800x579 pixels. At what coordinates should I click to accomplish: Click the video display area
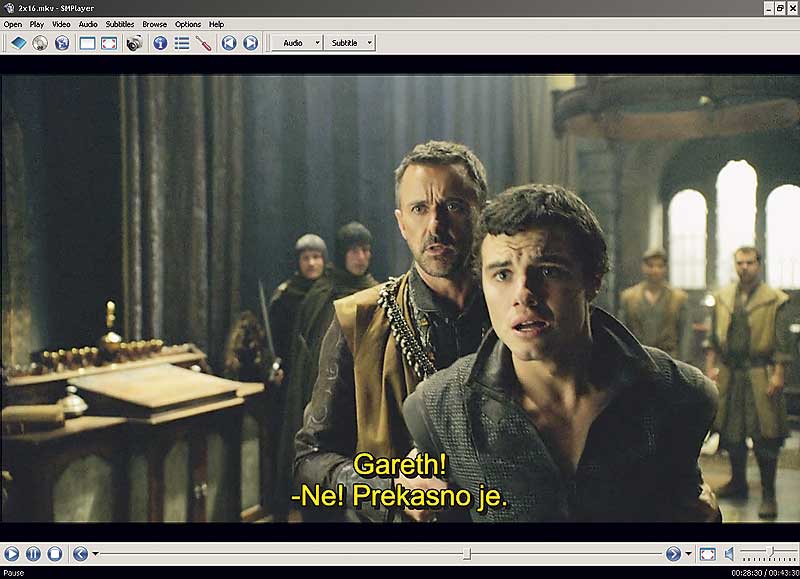pos(400,298)
